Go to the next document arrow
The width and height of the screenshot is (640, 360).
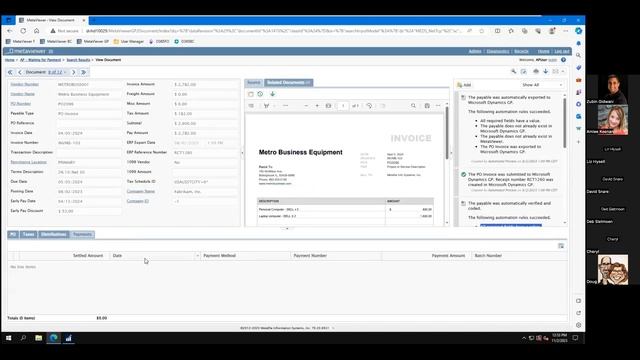click(73, 72)
